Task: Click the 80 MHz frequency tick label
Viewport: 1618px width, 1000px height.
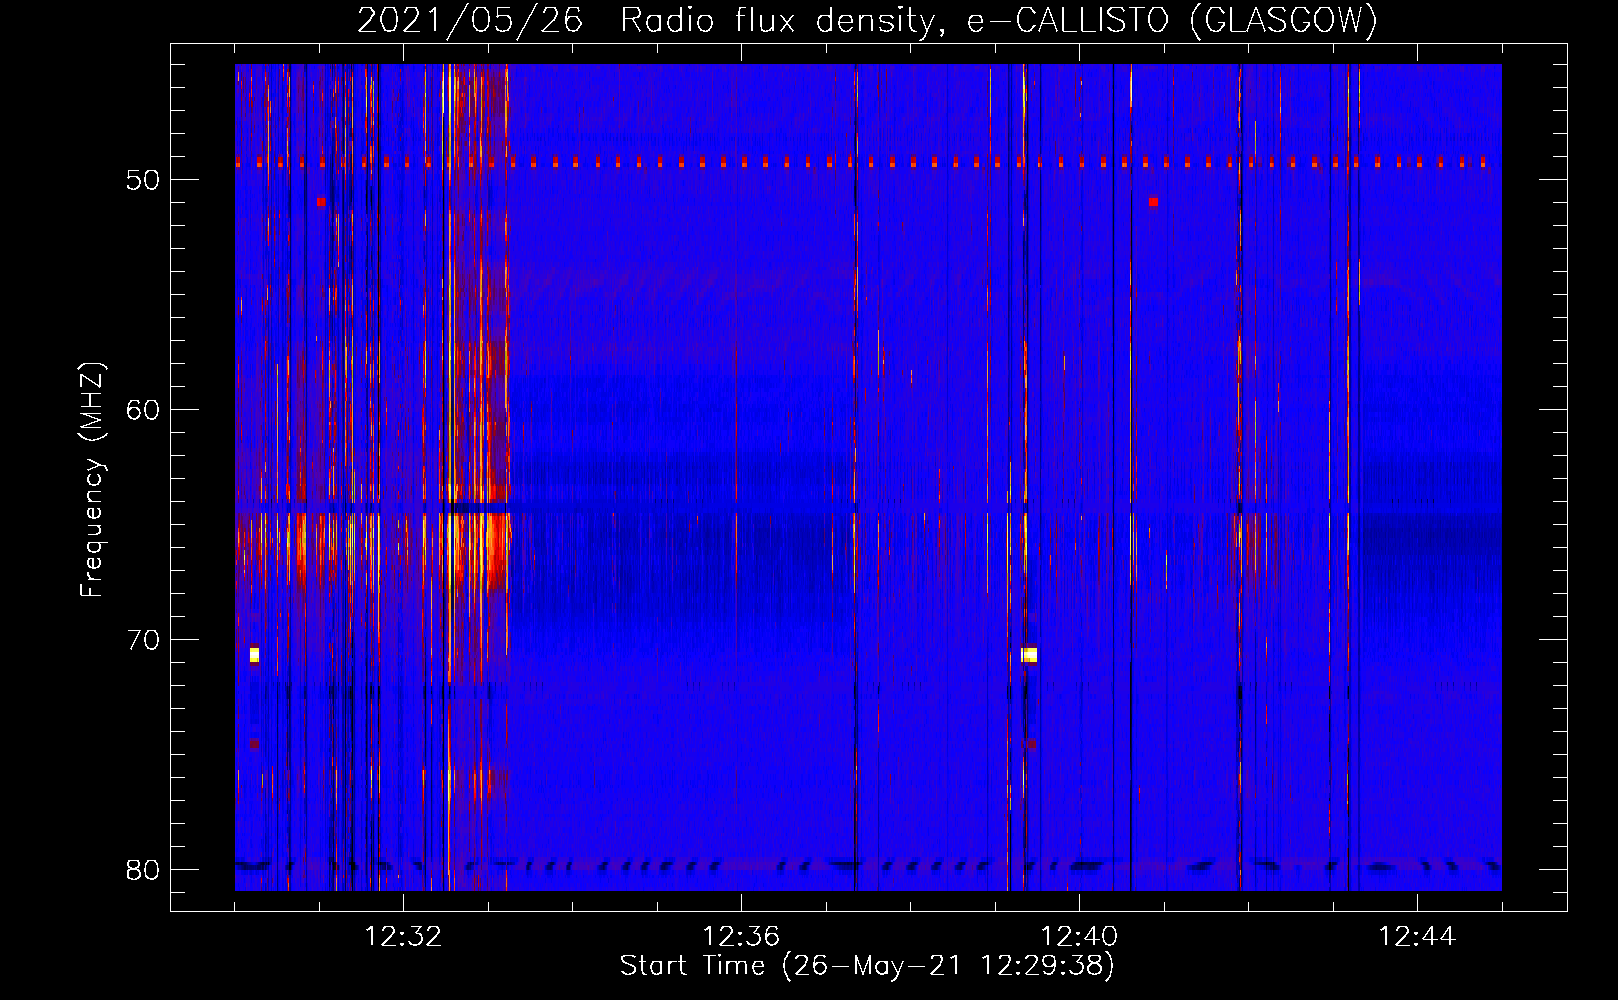Action: (x=143, y=870)
